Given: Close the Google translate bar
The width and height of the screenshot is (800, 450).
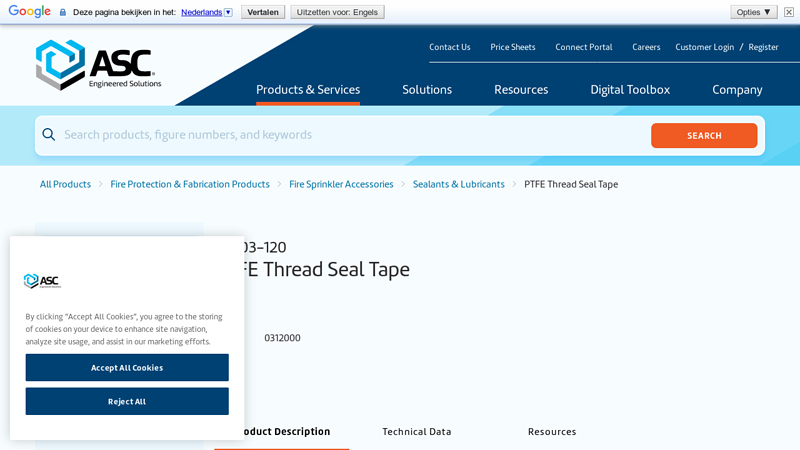Looking at the screenshot, I should click(x=789, y=12).
